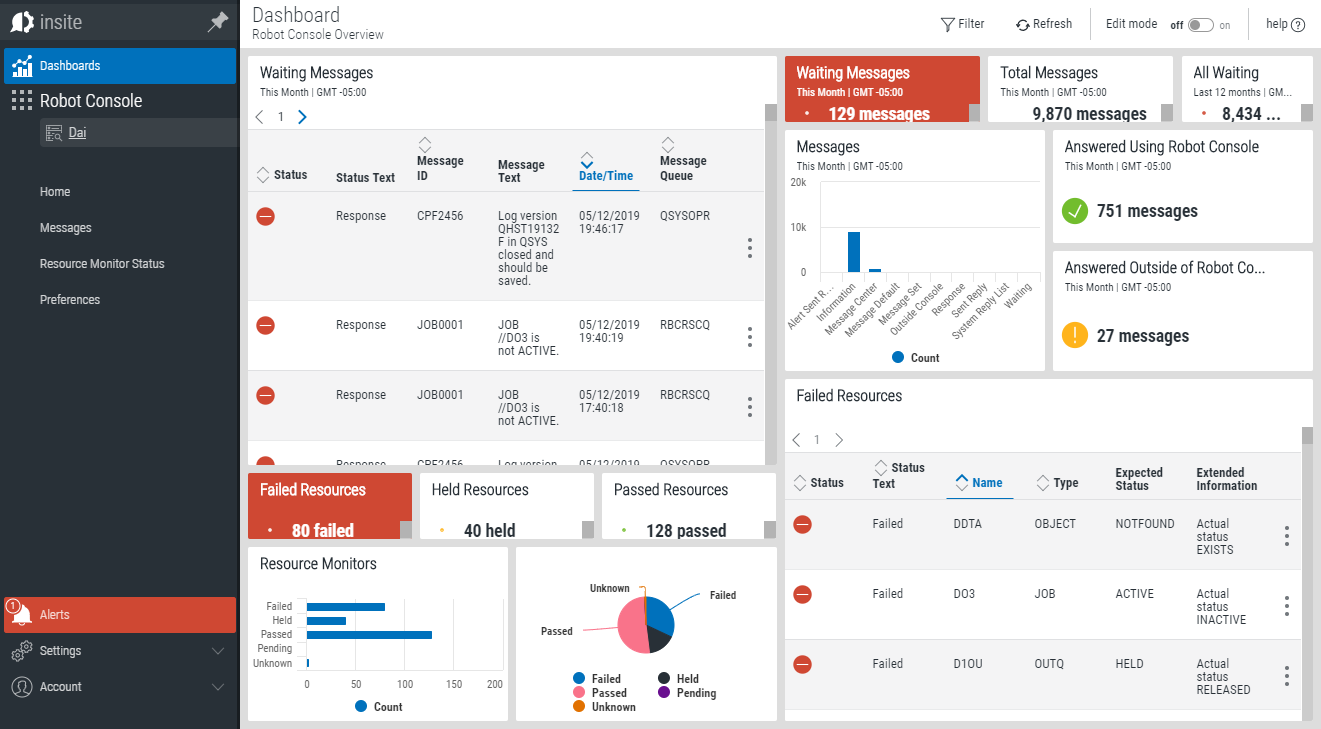This screenshot has width=1321, height=729.
Task: Sort Failed Resources by Name column
Action: point(986,483)
